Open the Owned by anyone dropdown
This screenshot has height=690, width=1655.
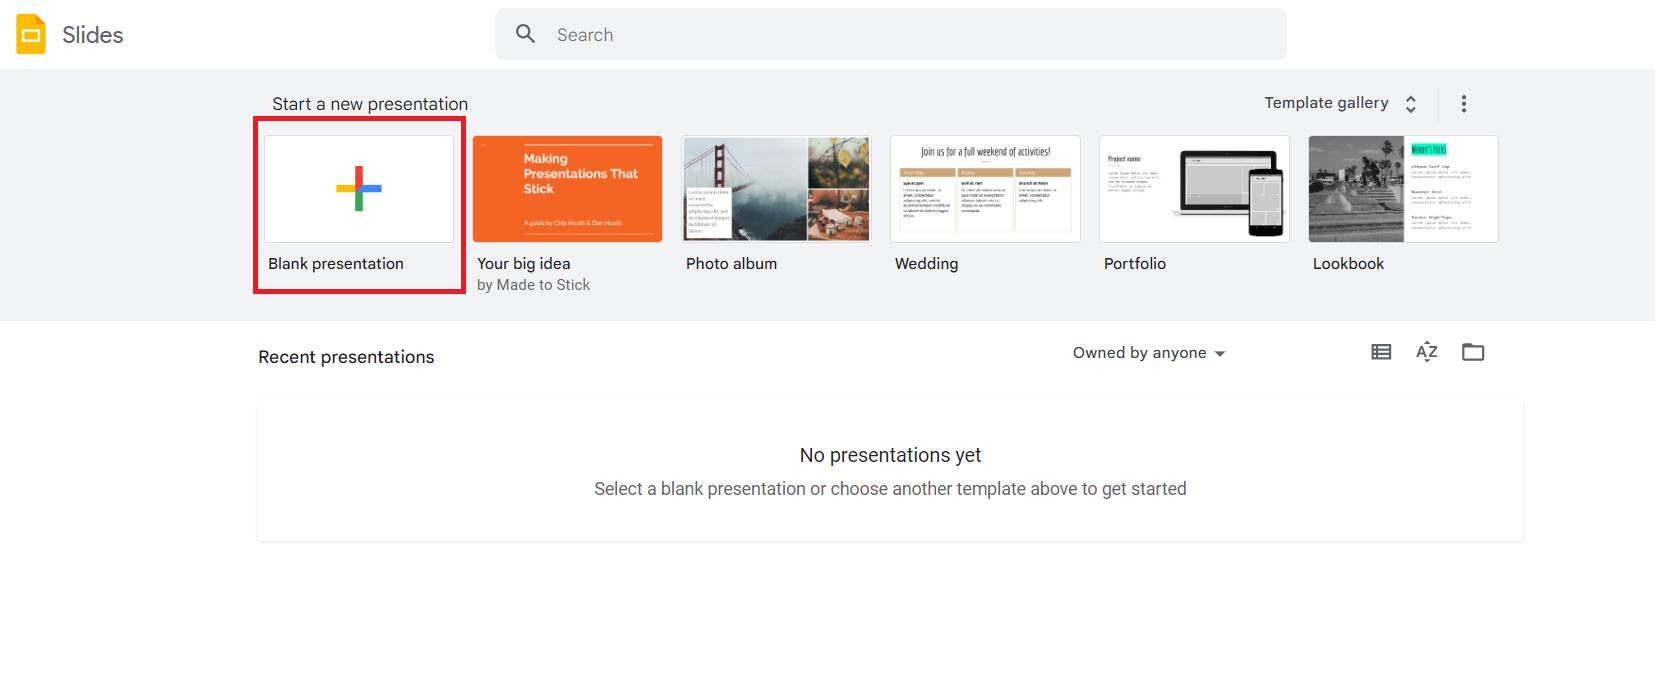tap(1149, 353)
